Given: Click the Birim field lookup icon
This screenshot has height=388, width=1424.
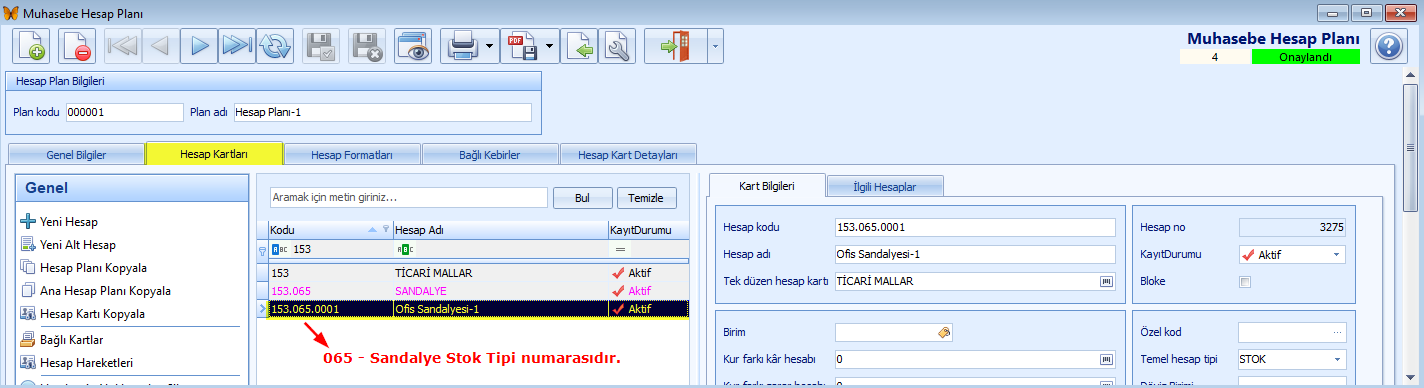Looking at the screenshot, I should 944,332.
